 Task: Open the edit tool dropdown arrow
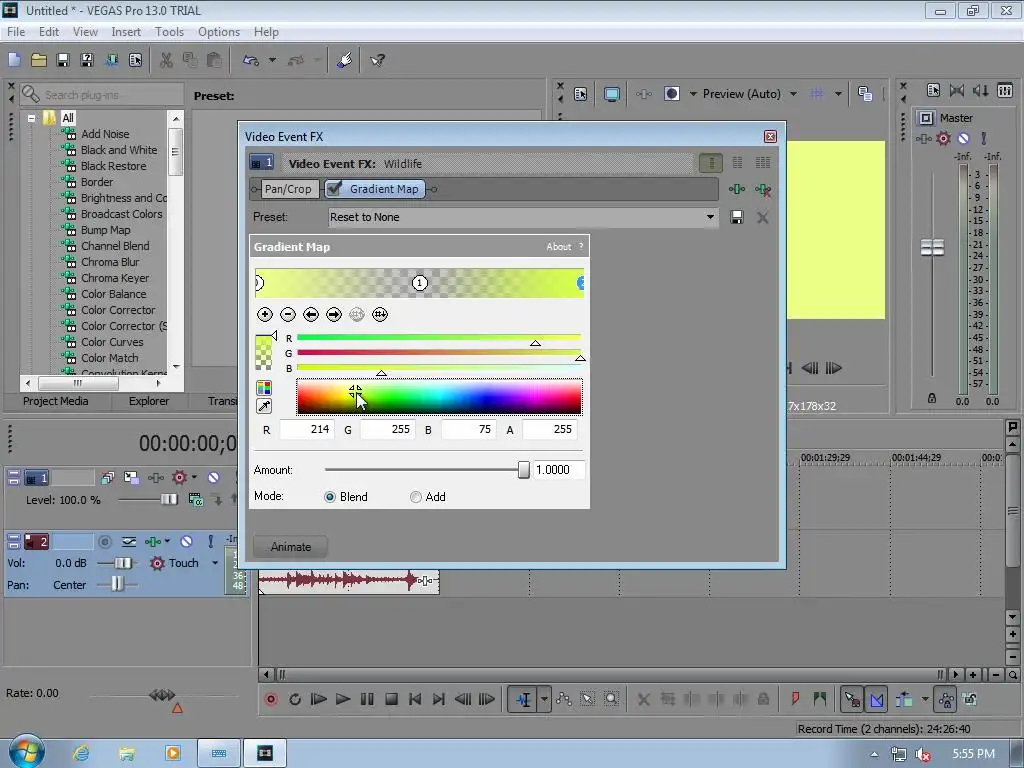click(x=544, y=699)
